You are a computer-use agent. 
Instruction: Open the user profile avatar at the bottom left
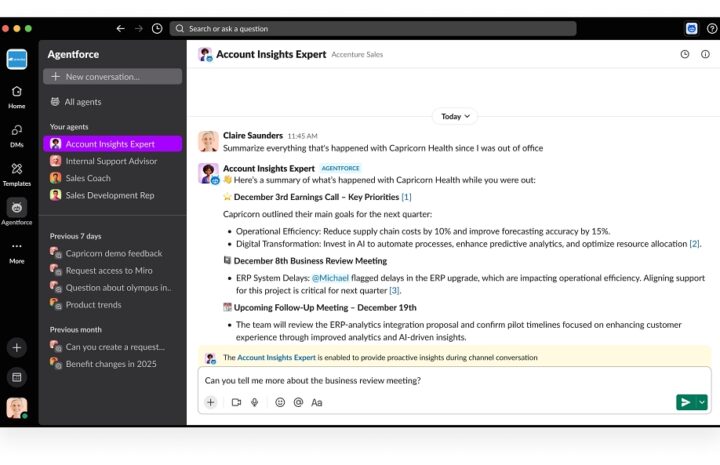[17, 408]
